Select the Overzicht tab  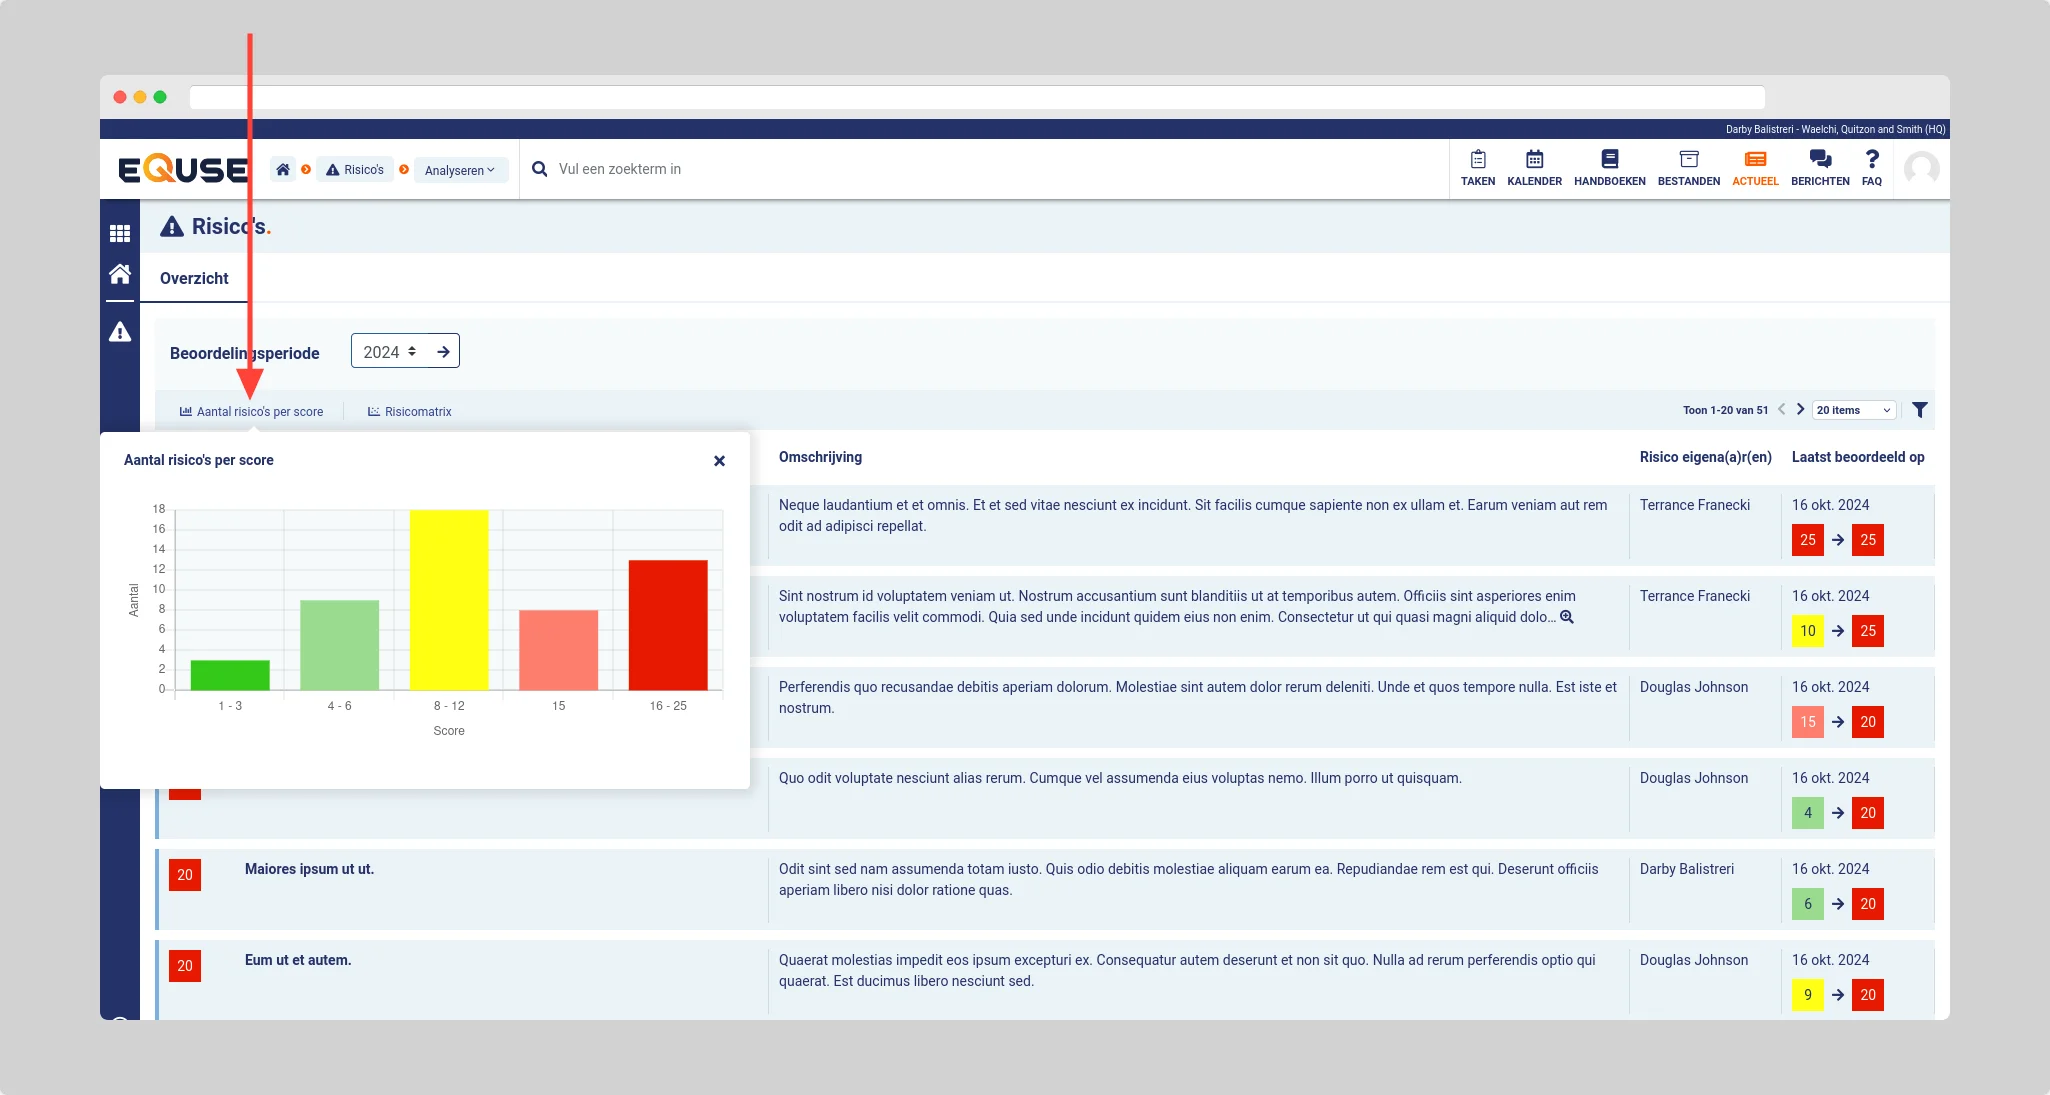click(194, 278)
